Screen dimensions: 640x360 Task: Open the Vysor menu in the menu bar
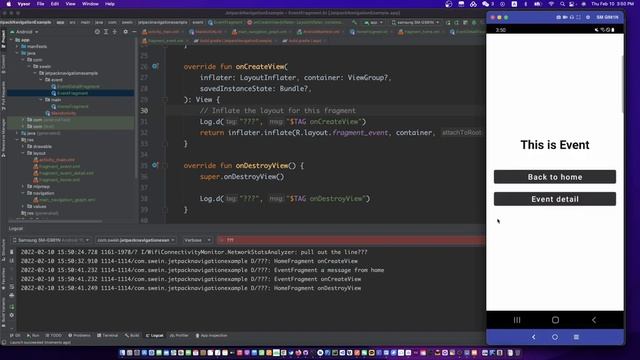coord(24,4)
